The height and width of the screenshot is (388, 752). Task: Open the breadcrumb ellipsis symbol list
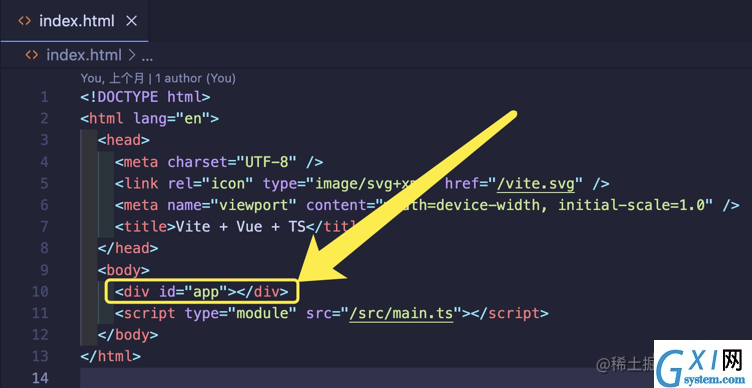click(x=147, y=57)
